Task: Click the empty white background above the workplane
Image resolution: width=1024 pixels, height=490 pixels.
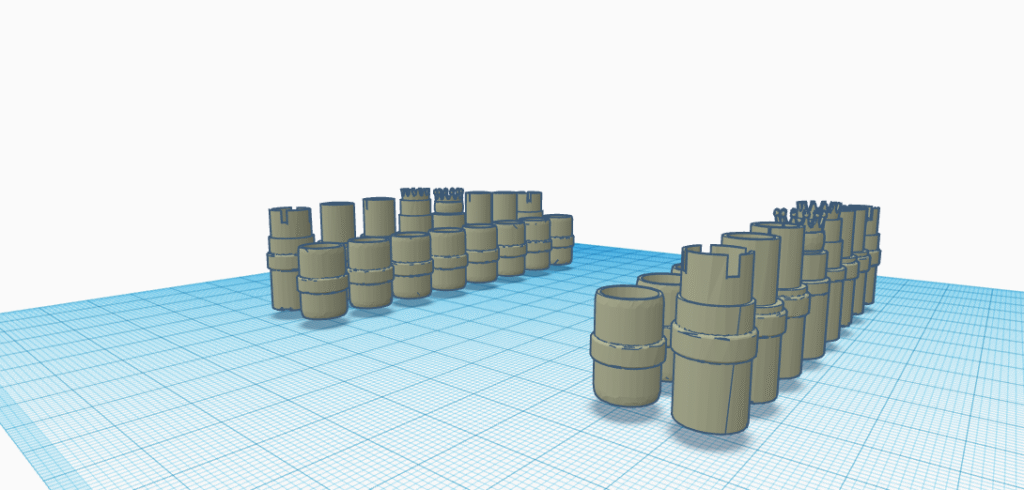Action: 500,80
